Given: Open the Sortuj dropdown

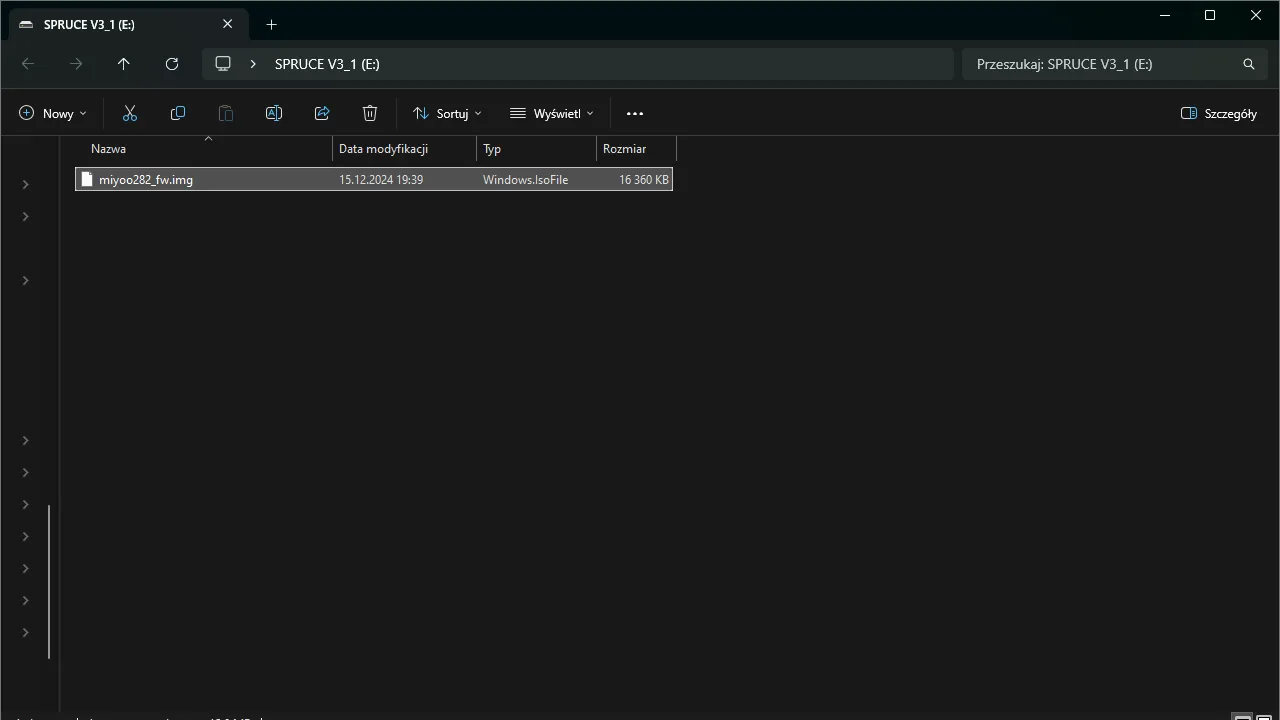Looking at the screenshot, I should pyautogui.click(x=447, y=113).
